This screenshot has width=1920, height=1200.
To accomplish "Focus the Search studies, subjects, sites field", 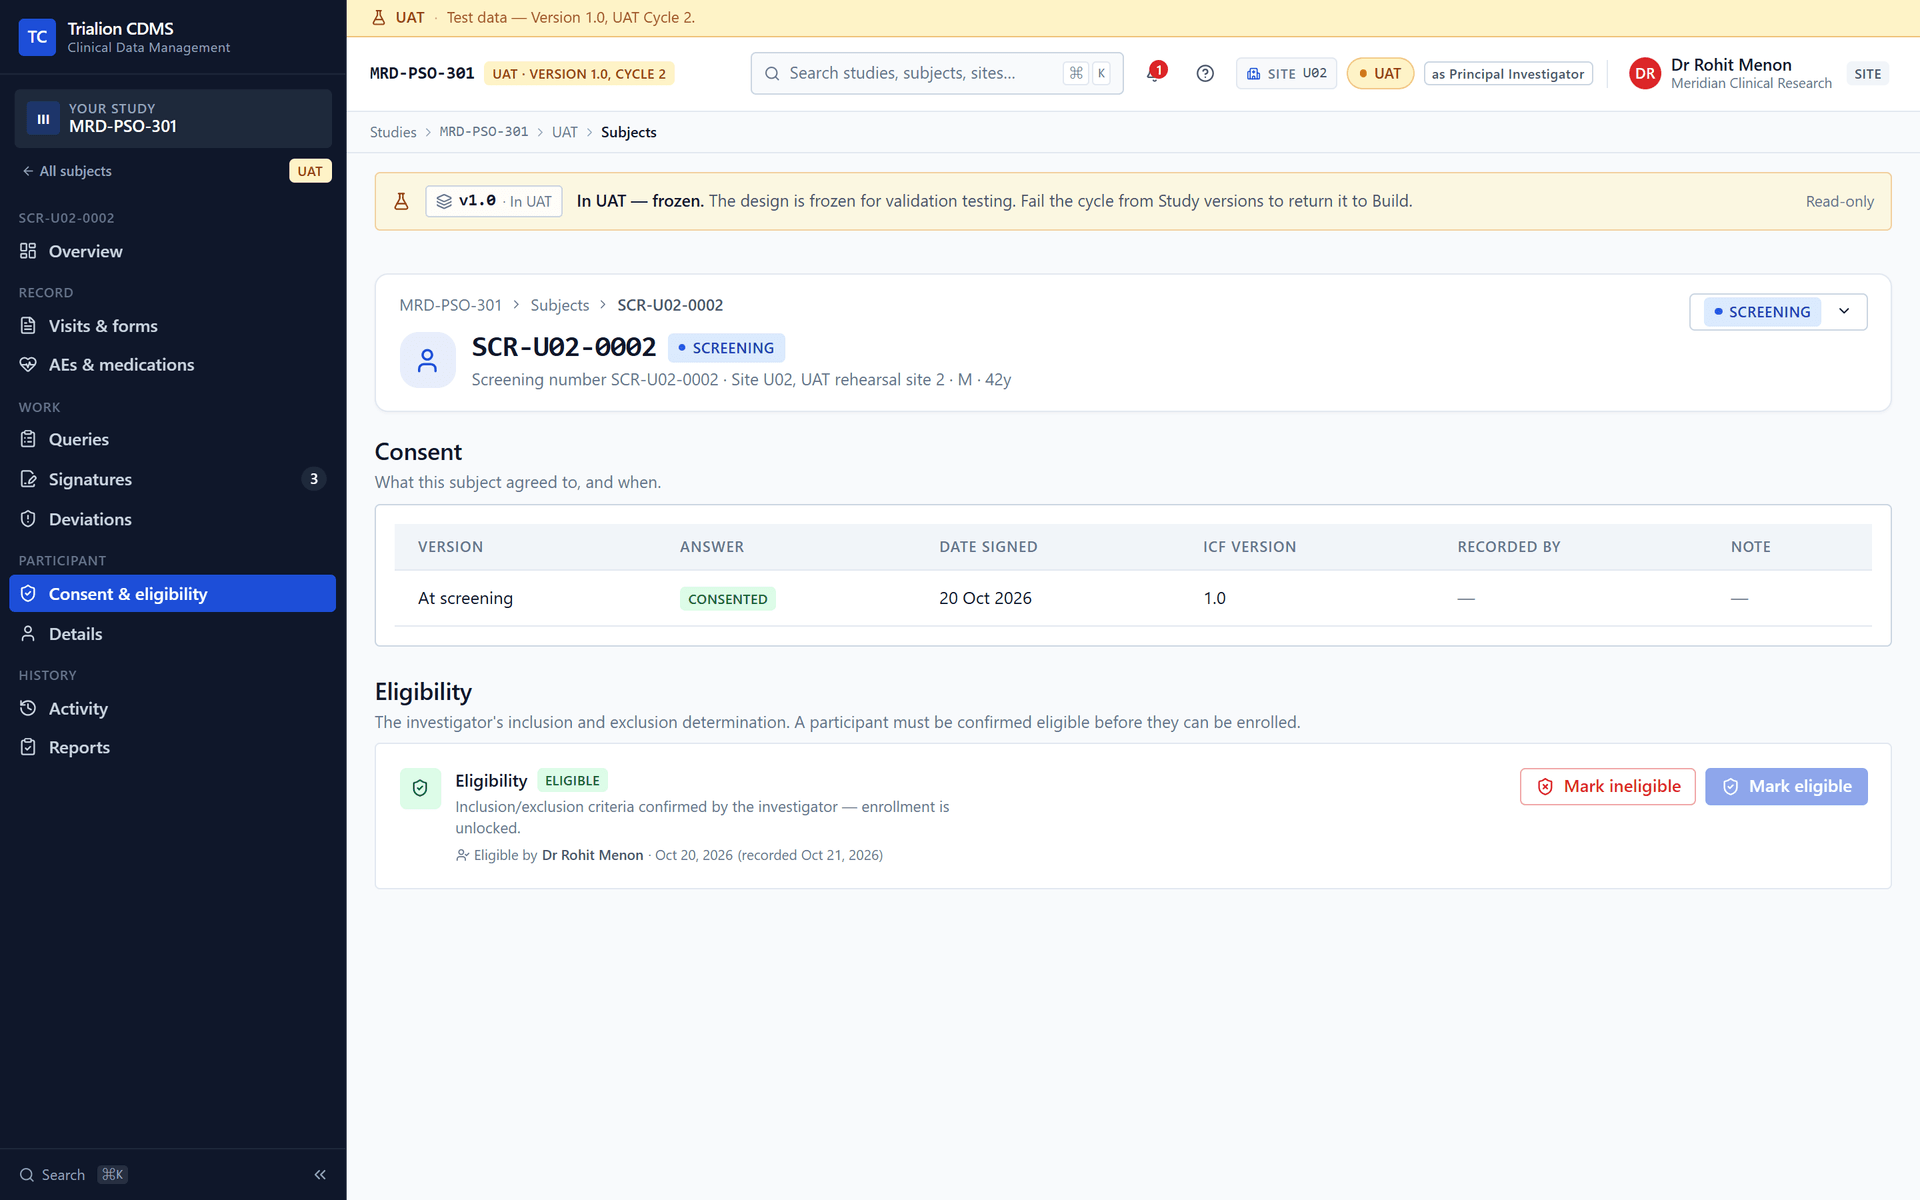I will 936,73.
